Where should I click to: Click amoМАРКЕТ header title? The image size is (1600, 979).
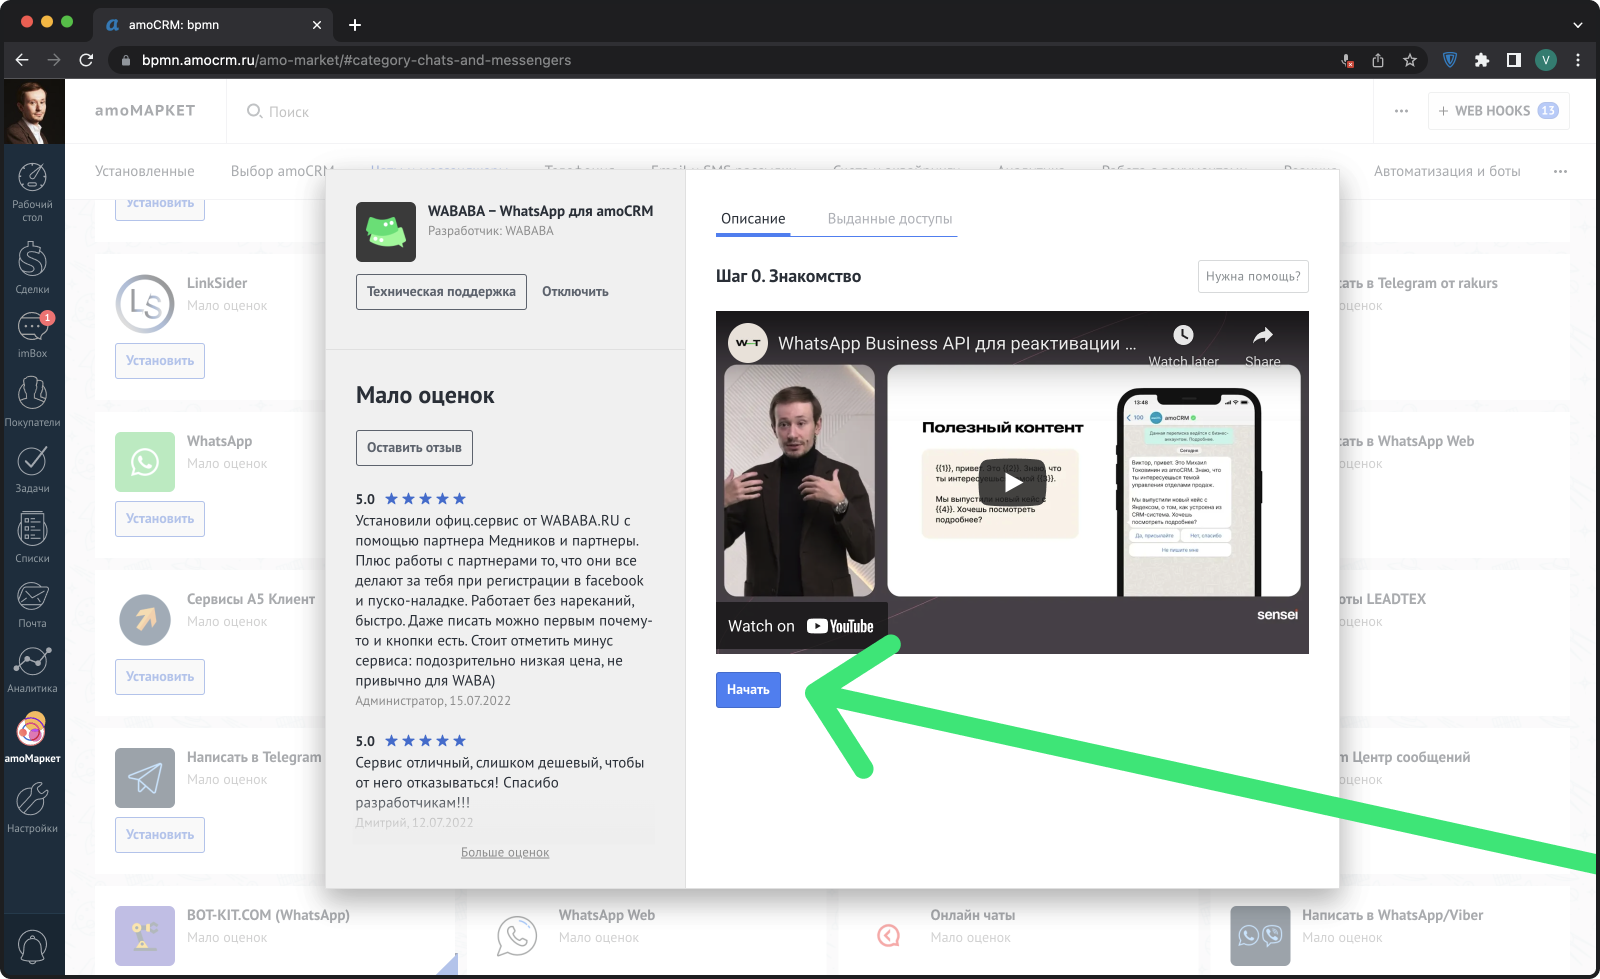click(145, 111)
